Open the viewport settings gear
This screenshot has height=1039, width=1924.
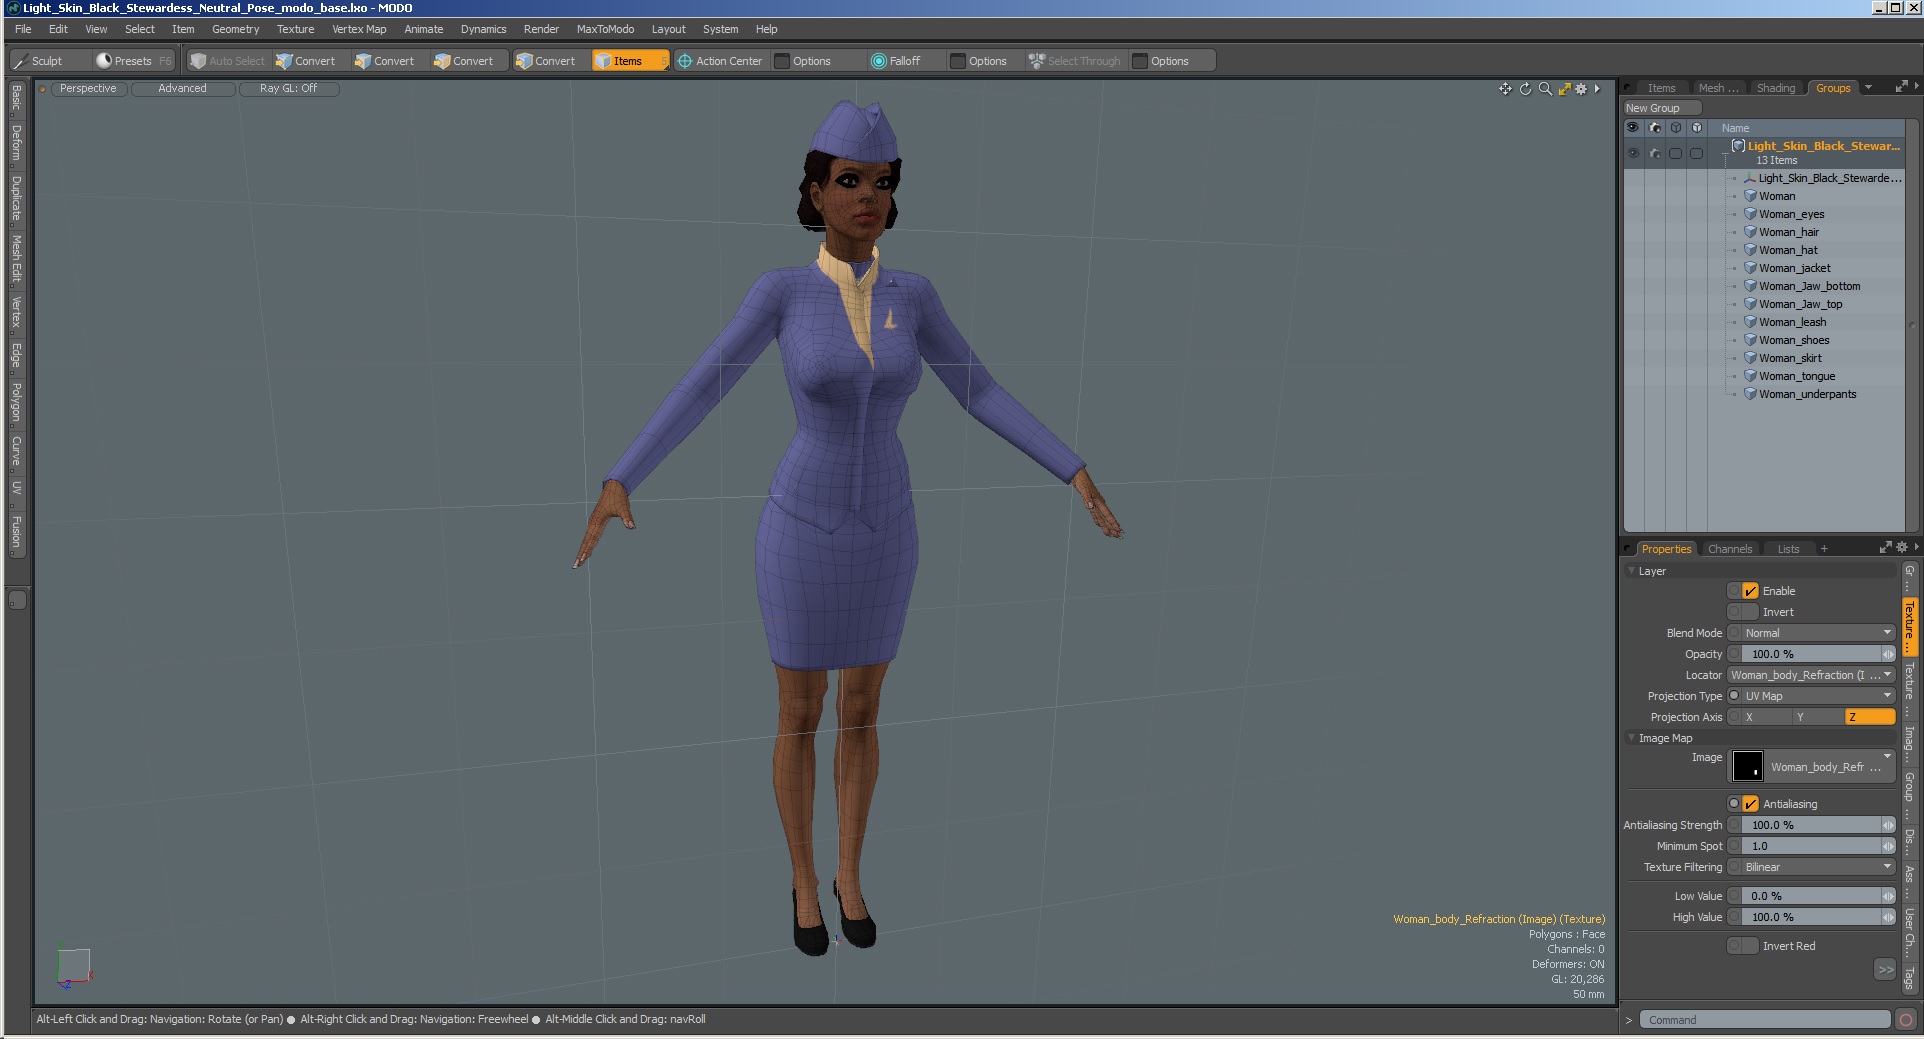click(1581, 89)
